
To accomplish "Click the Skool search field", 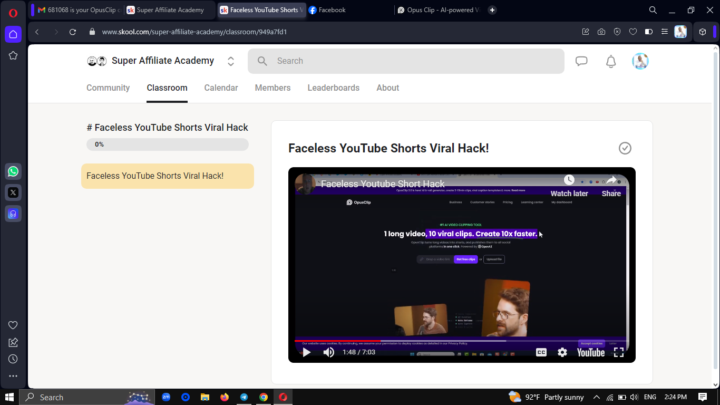I will click(406, 61).
